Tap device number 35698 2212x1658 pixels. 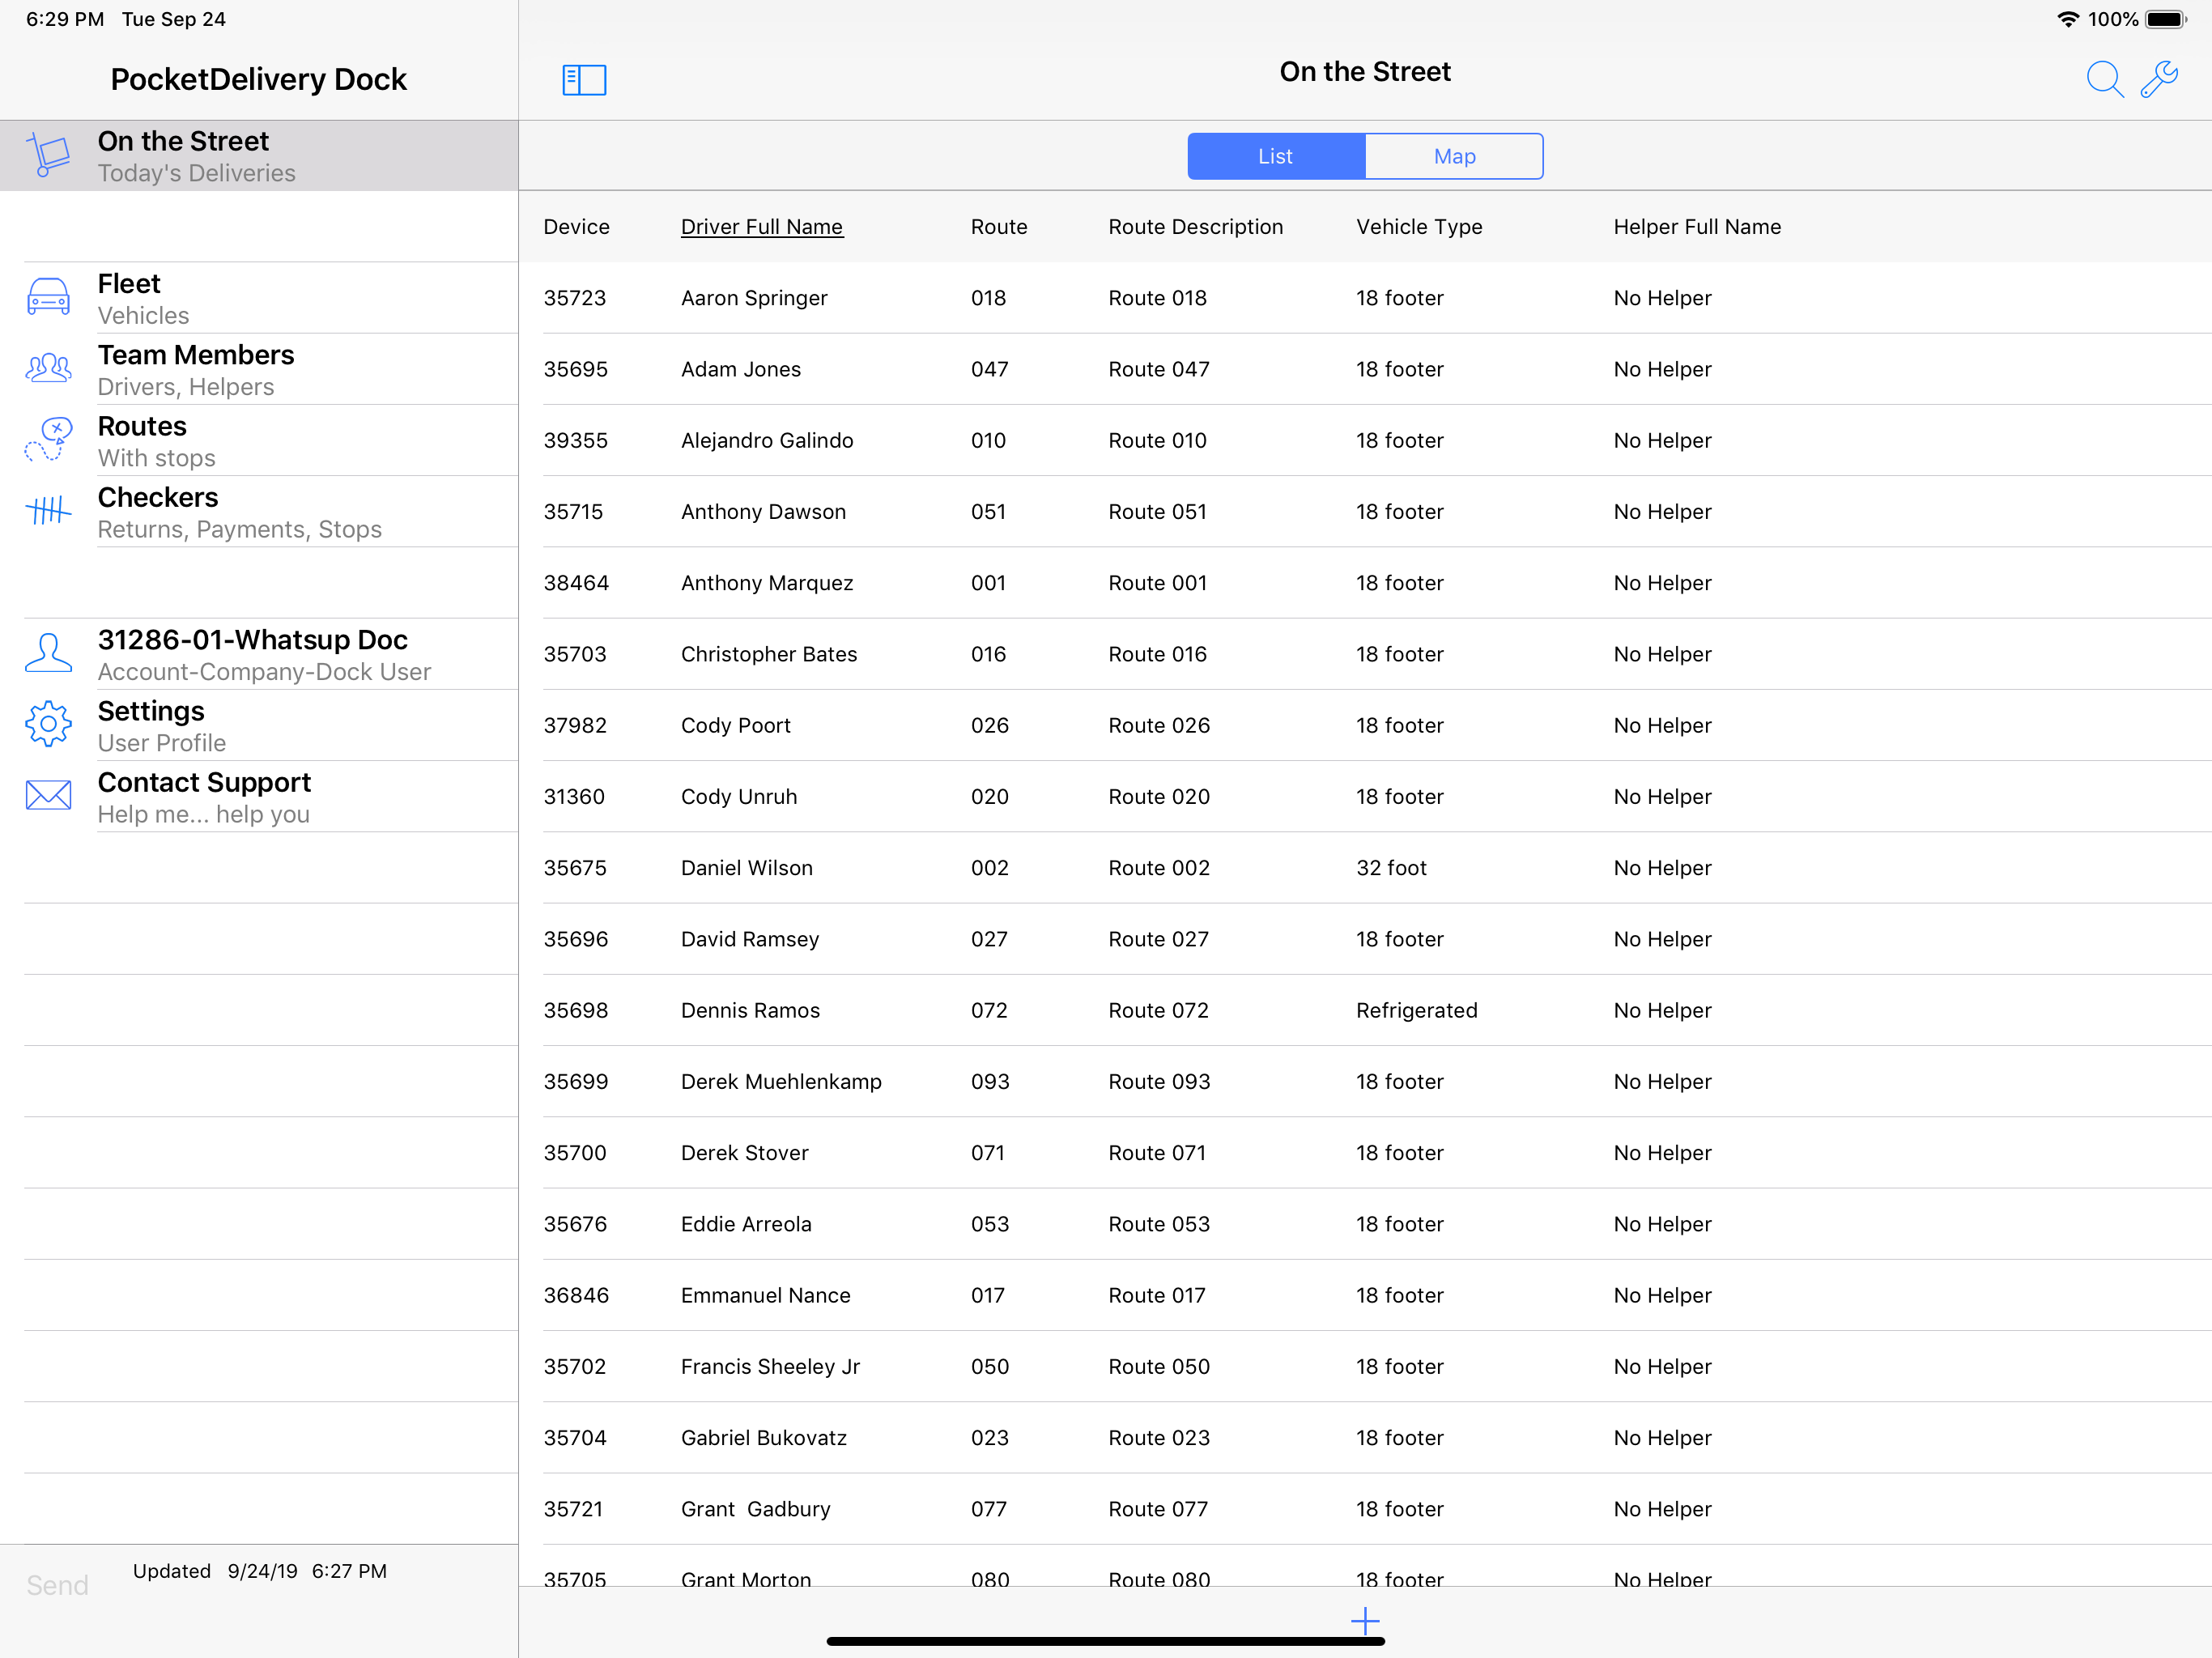tap(576, 1010)
